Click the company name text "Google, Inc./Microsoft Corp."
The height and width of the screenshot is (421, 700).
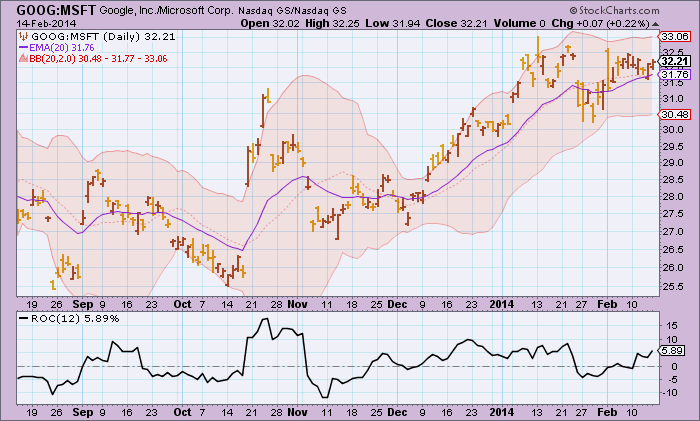(x=166, y=10)
